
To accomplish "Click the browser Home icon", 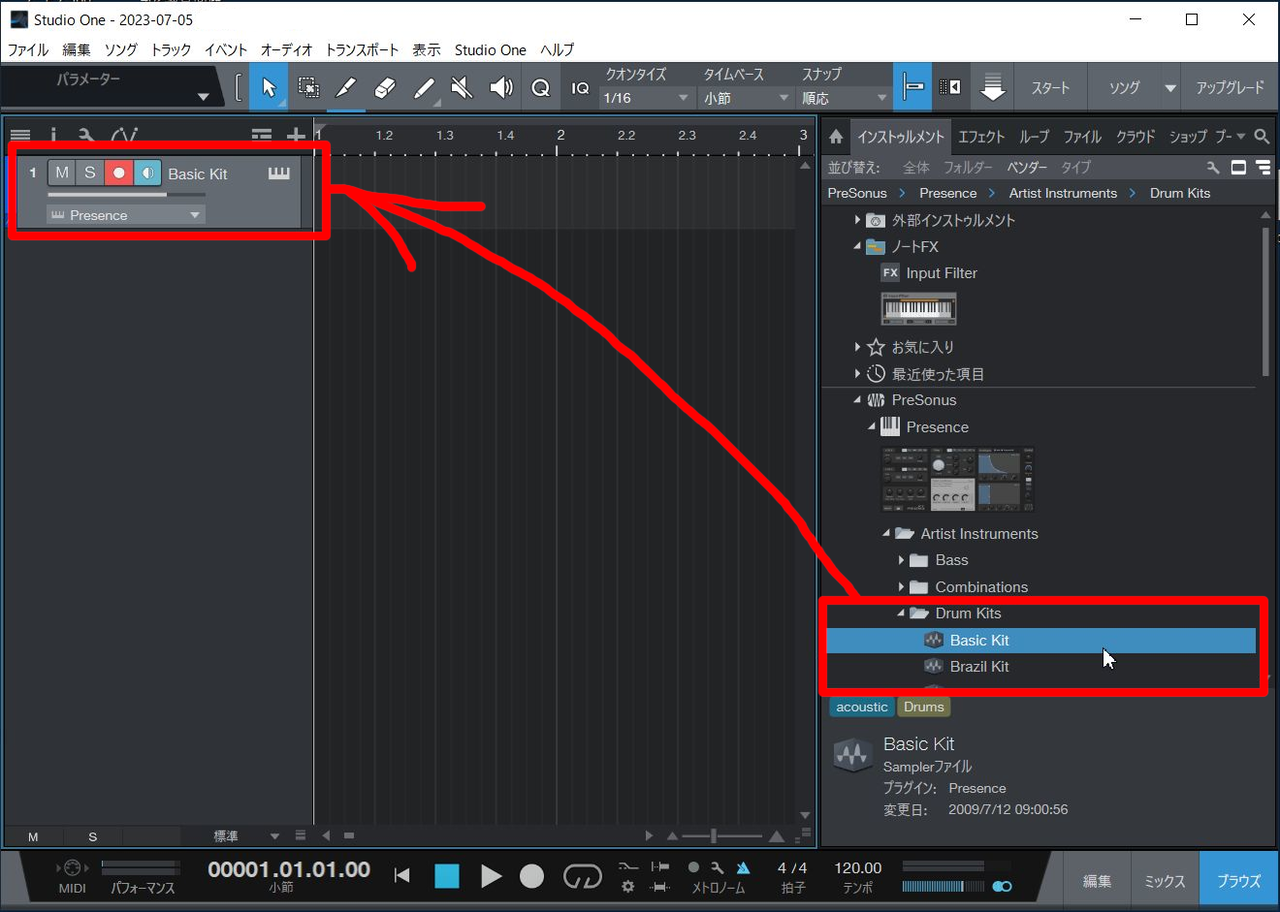I will [x=836, y=137].
